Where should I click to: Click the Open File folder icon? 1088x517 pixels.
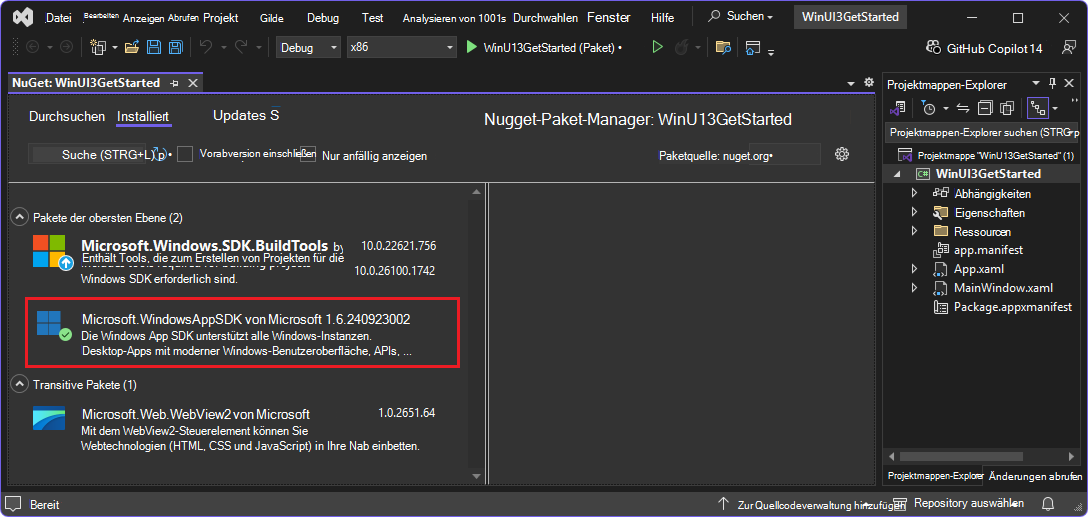pos(132,48)
